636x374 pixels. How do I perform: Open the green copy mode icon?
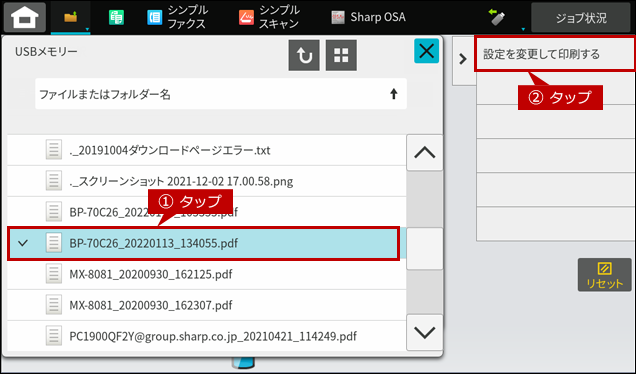point(116,17)
